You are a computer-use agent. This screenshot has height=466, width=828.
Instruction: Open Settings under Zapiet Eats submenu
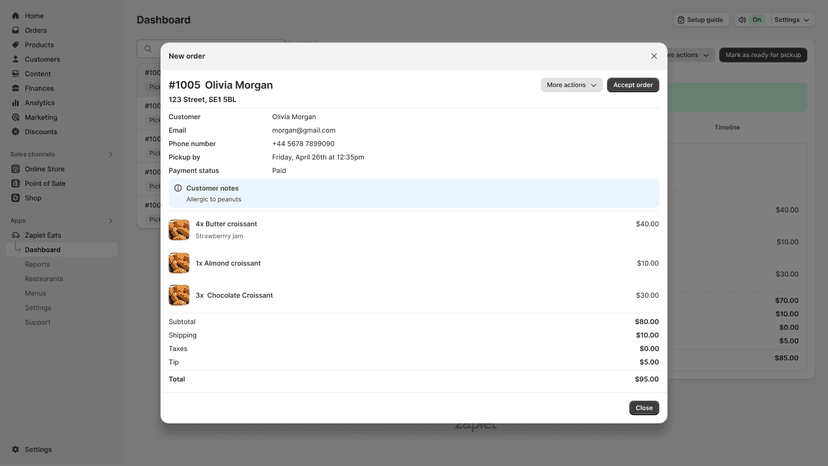click(x=37, y=307)
